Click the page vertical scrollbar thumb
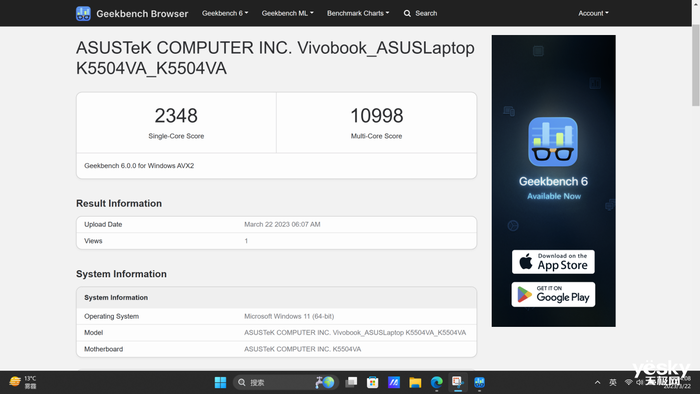This screenshot has width=700, height=394. coord(696,65)
